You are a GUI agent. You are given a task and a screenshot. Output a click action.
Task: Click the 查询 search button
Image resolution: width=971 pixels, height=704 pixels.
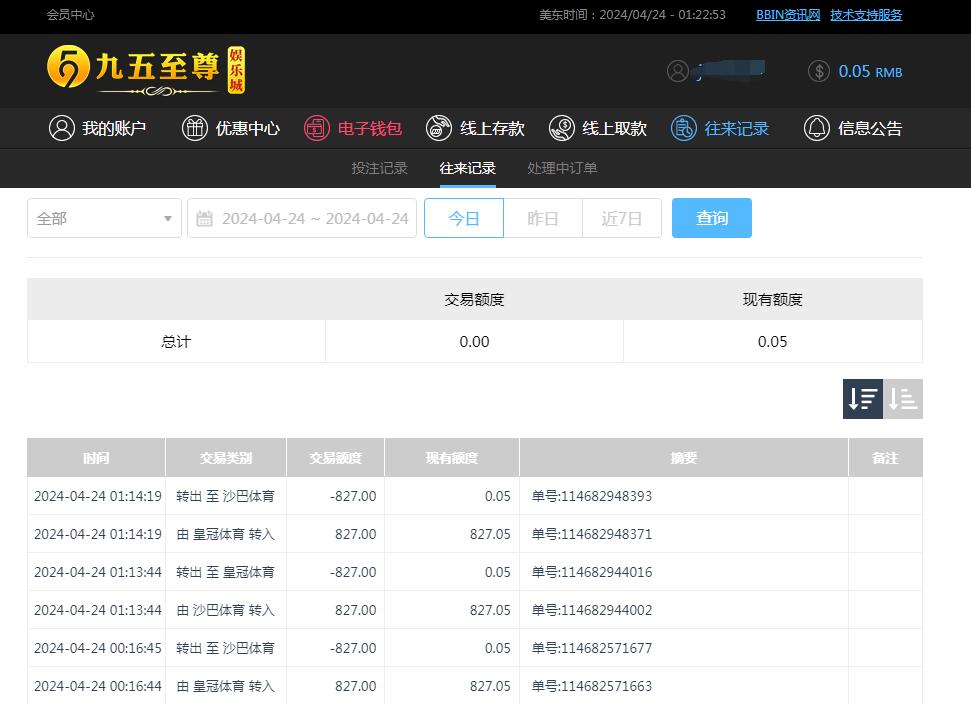712,218
